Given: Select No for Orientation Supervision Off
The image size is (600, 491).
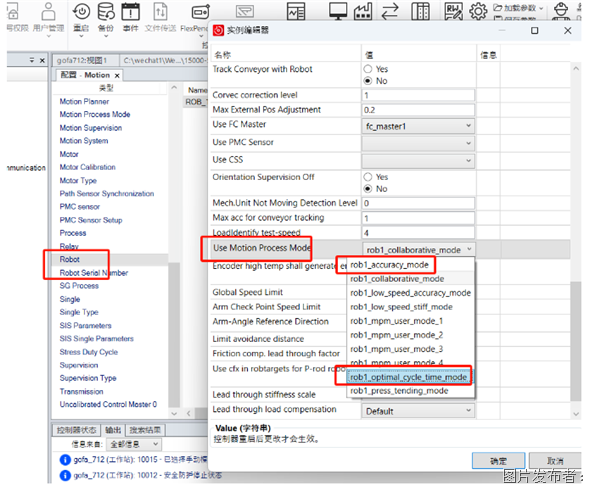Looking at the screenshot, I should 367,188.
